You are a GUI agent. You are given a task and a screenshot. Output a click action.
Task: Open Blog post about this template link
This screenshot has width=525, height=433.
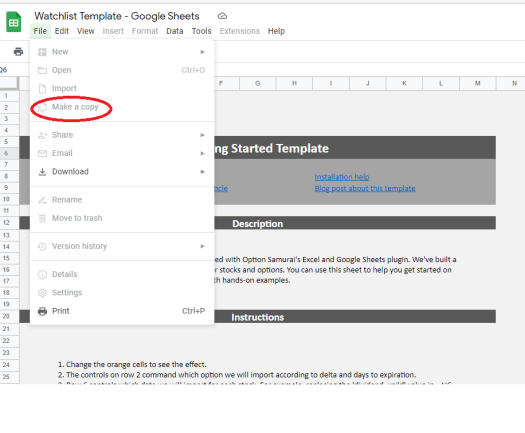pyautogui.click(x=365, y=189)
